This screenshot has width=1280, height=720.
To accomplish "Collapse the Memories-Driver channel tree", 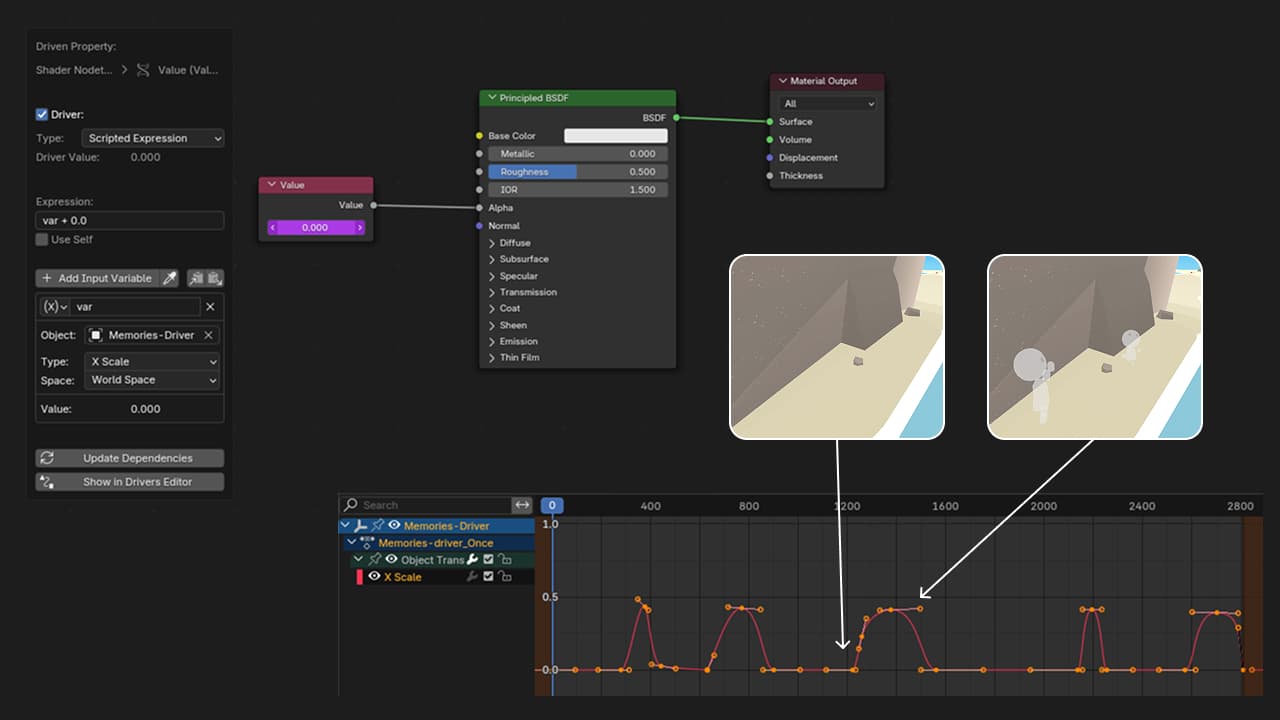I will pyautogui.click(x=346, y=525).
